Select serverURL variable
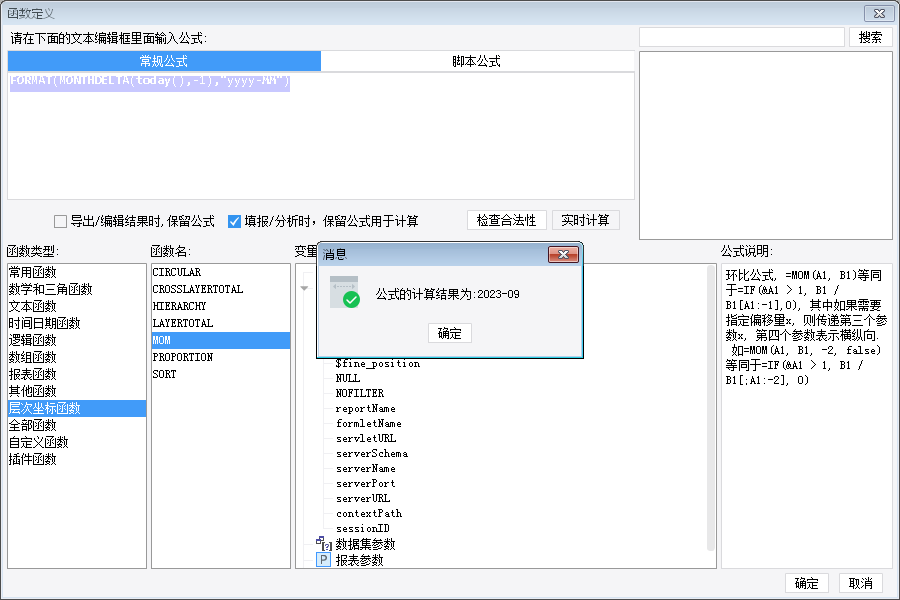Image resolution: width=900 pixels, height=600 pixels. pyautogui.click(x=363, y=498)
